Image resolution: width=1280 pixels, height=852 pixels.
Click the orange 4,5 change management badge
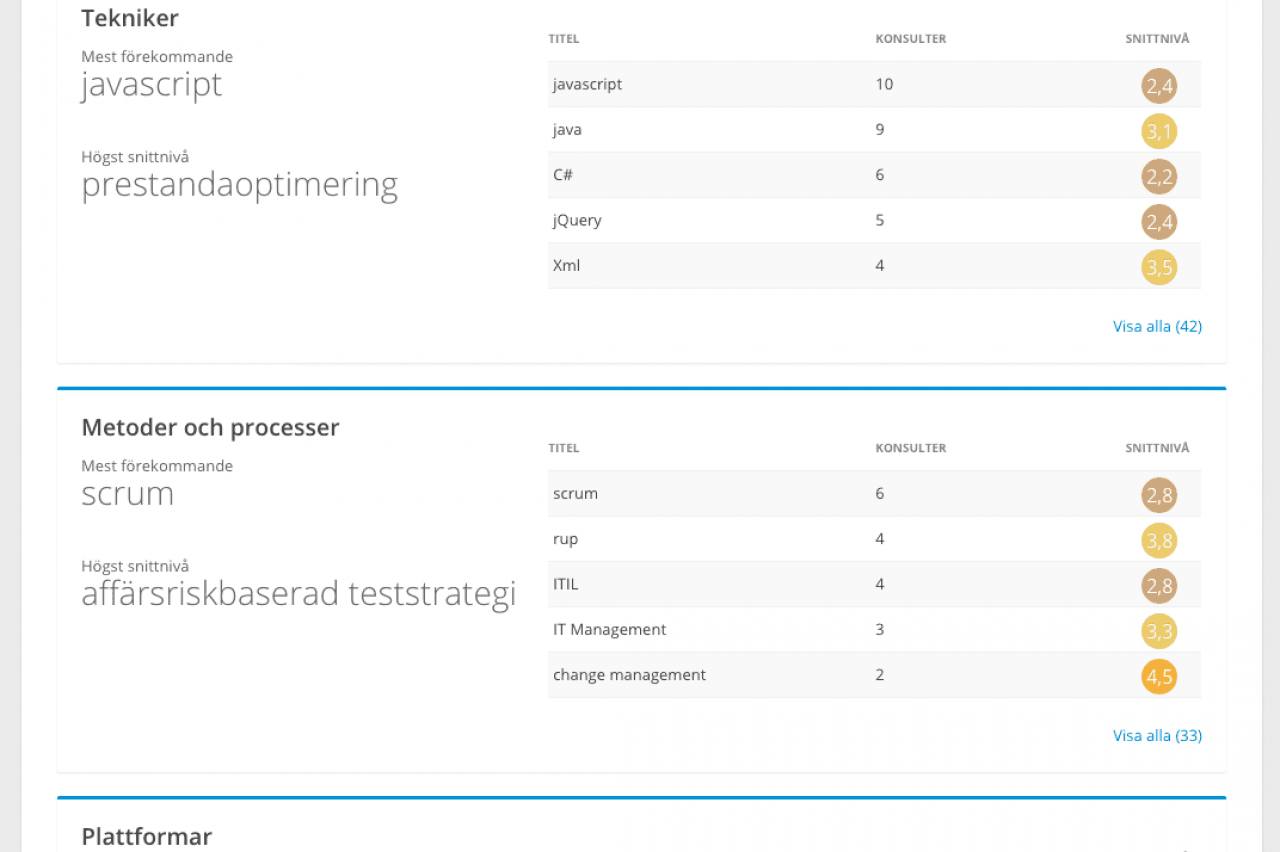1159,676
